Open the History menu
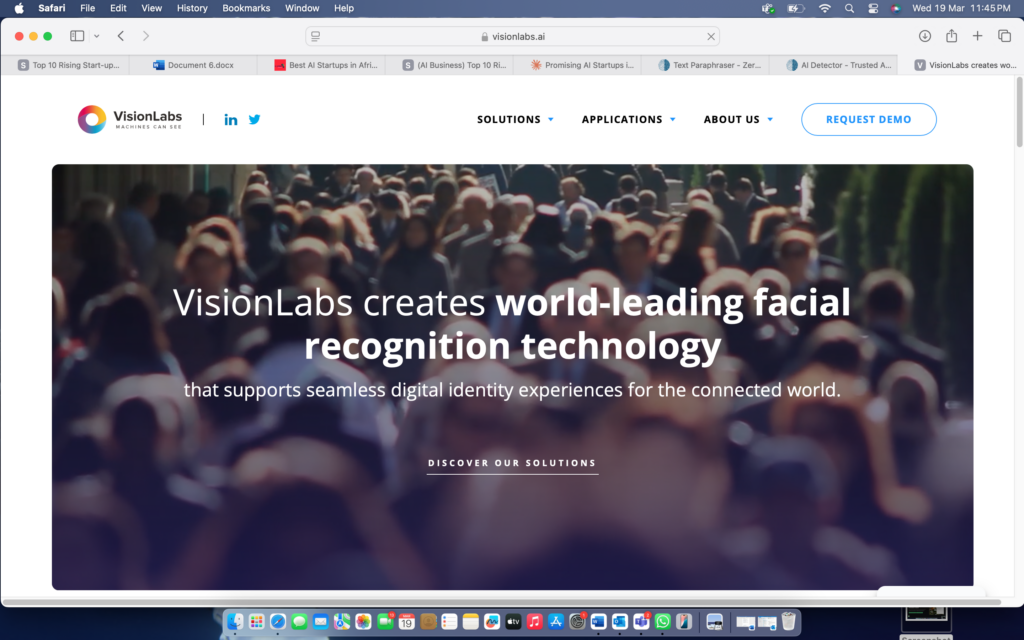1024x640 pixels. click(192, 8)
